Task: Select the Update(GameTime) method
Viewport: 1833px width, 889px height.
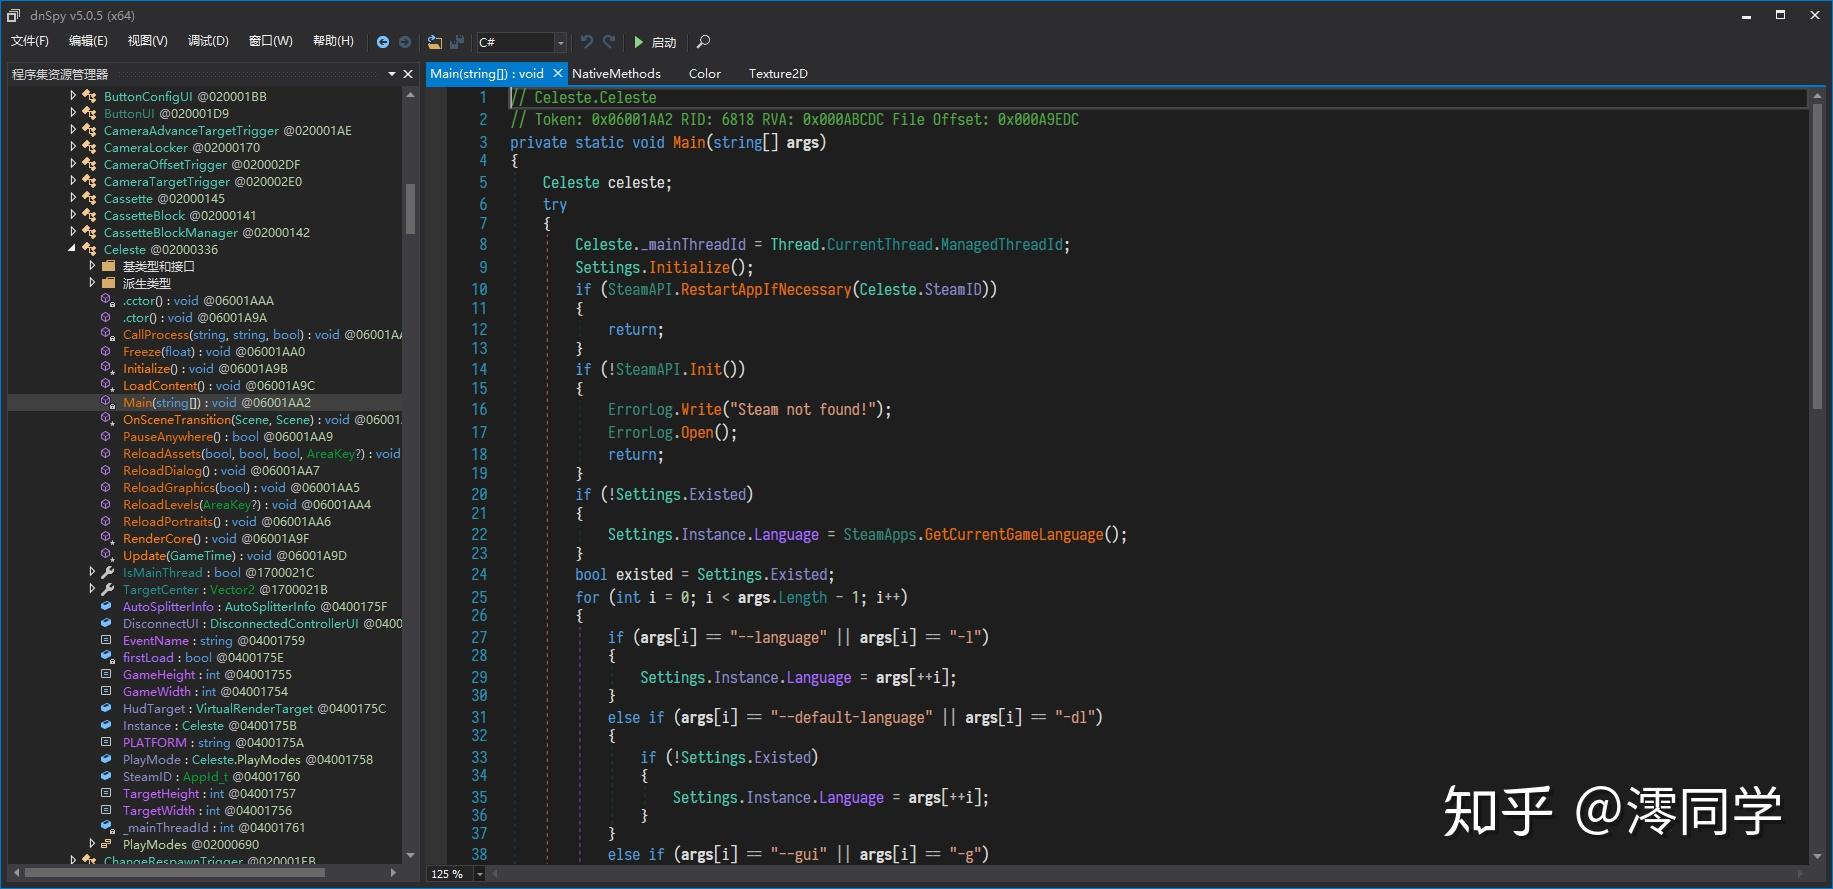Action: click(235, 555)
